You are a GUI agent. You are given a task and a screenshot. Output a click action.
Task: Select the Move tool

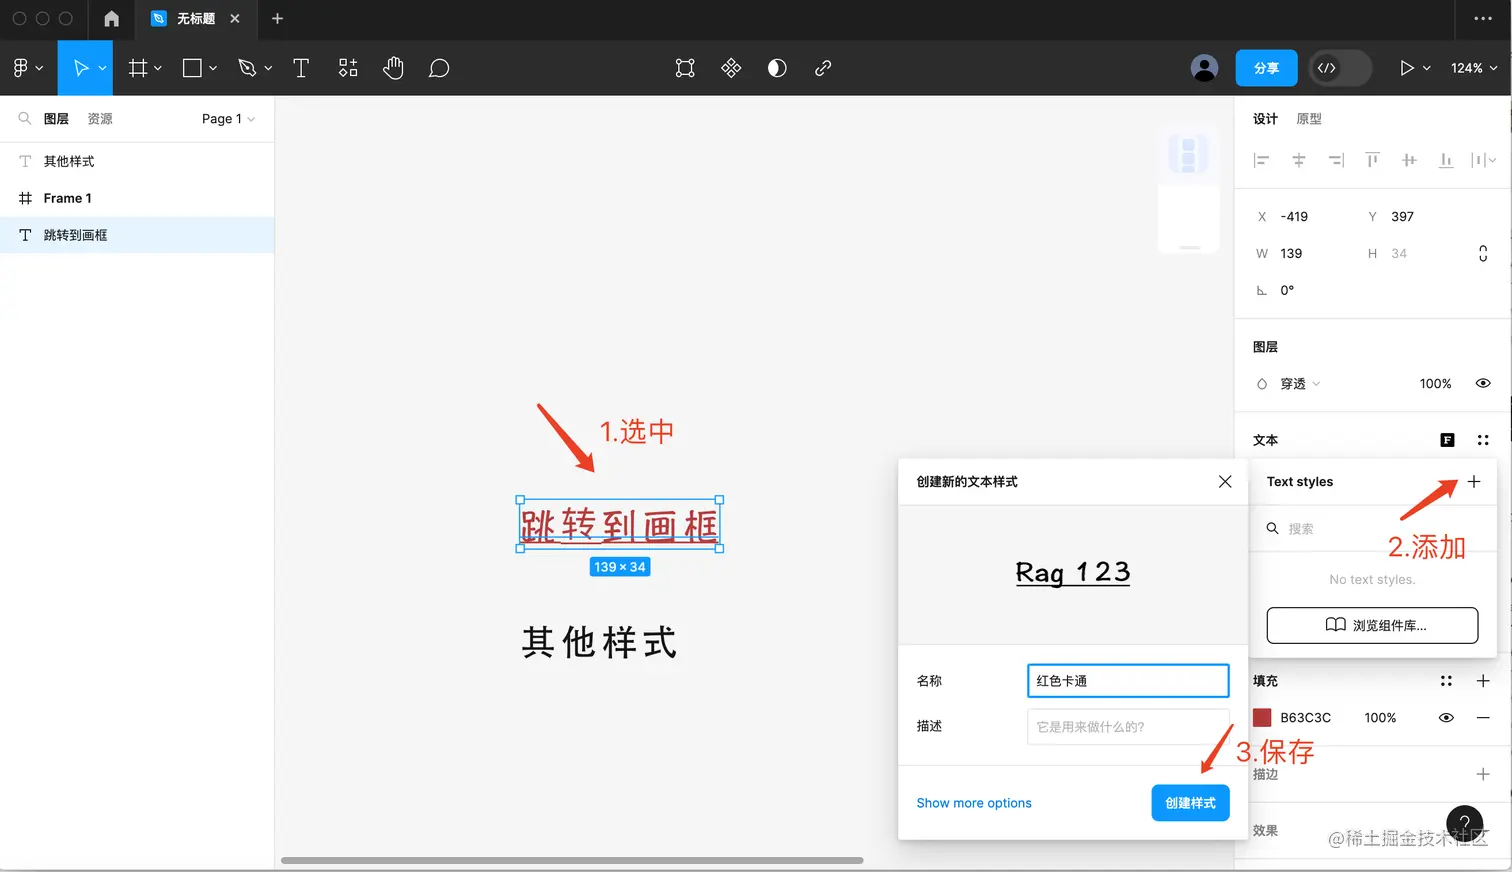click(80, 68)
